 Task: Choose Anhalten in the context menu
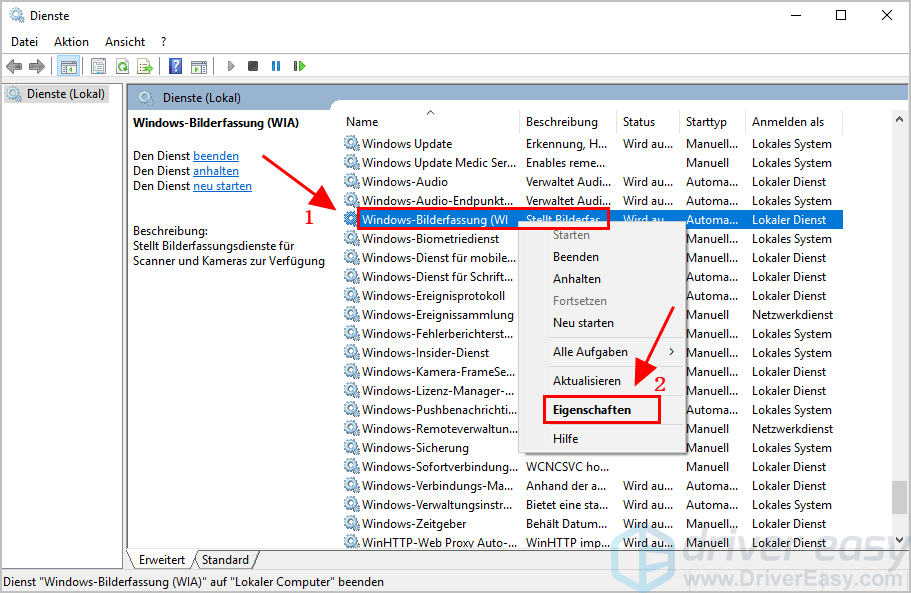point(601,279)
